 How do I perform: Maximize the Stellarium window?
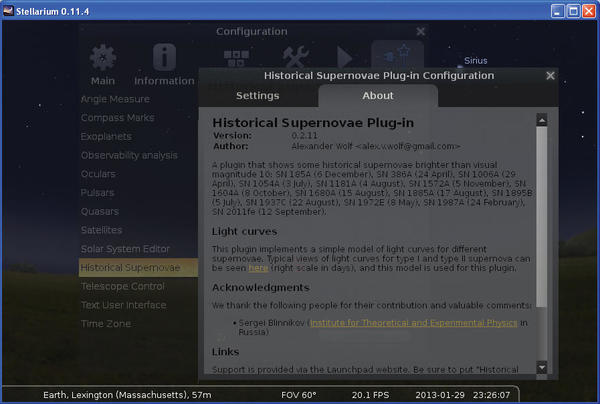pyautogui.click(x=573, y=11)
